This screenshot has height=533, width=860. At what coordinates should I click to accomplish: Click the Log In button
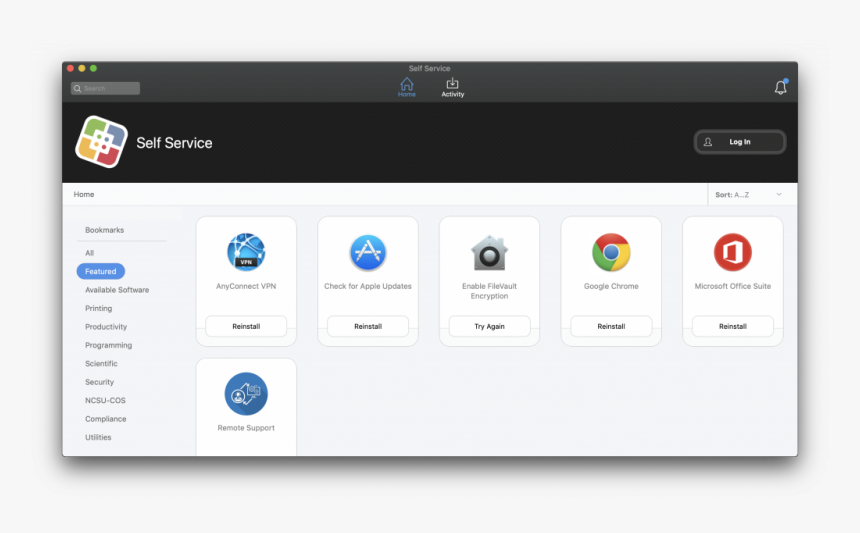tap(740, 142)
